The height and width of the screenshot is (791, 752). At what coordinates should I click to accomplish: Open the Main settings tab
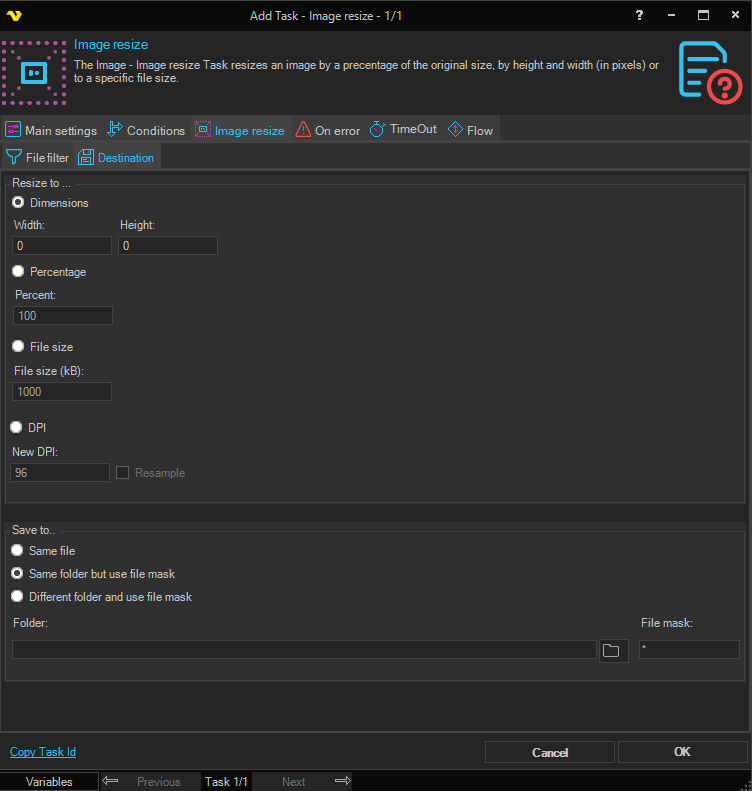51,130
